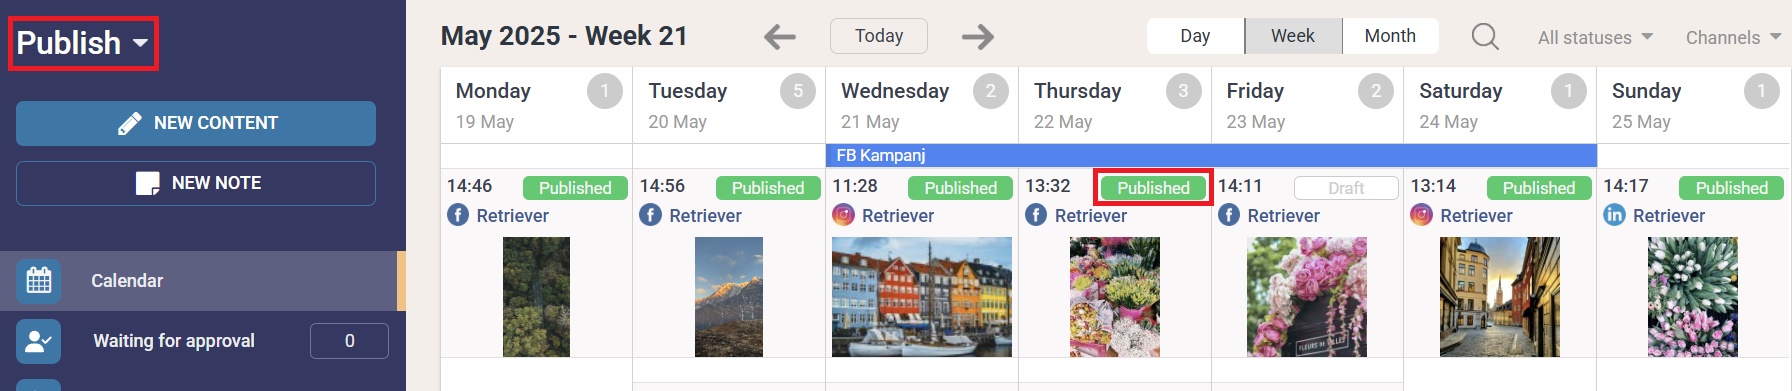Click Facebook icon on Monday's post
Image resolution: width=1792 pixels, height=391 pixels.
458,215
